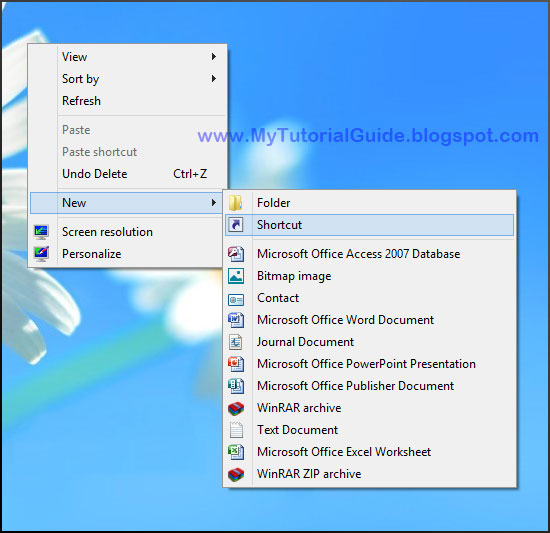Click the Ctrl+Z shortcut text
The height and width of the screenshot is (533, 550).
(x=190, y=174)
